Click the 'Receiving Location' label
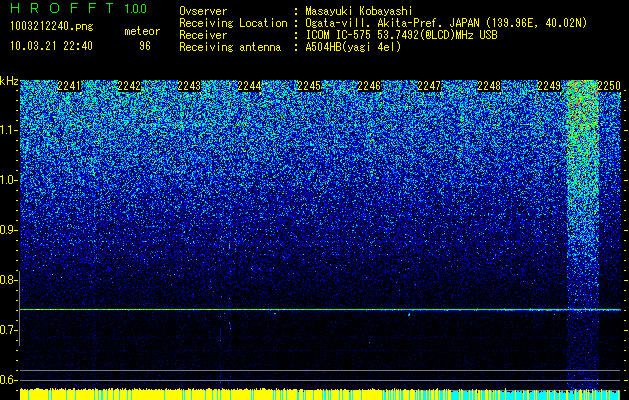Viewport: 629px width, 400px height. [233, 23]
